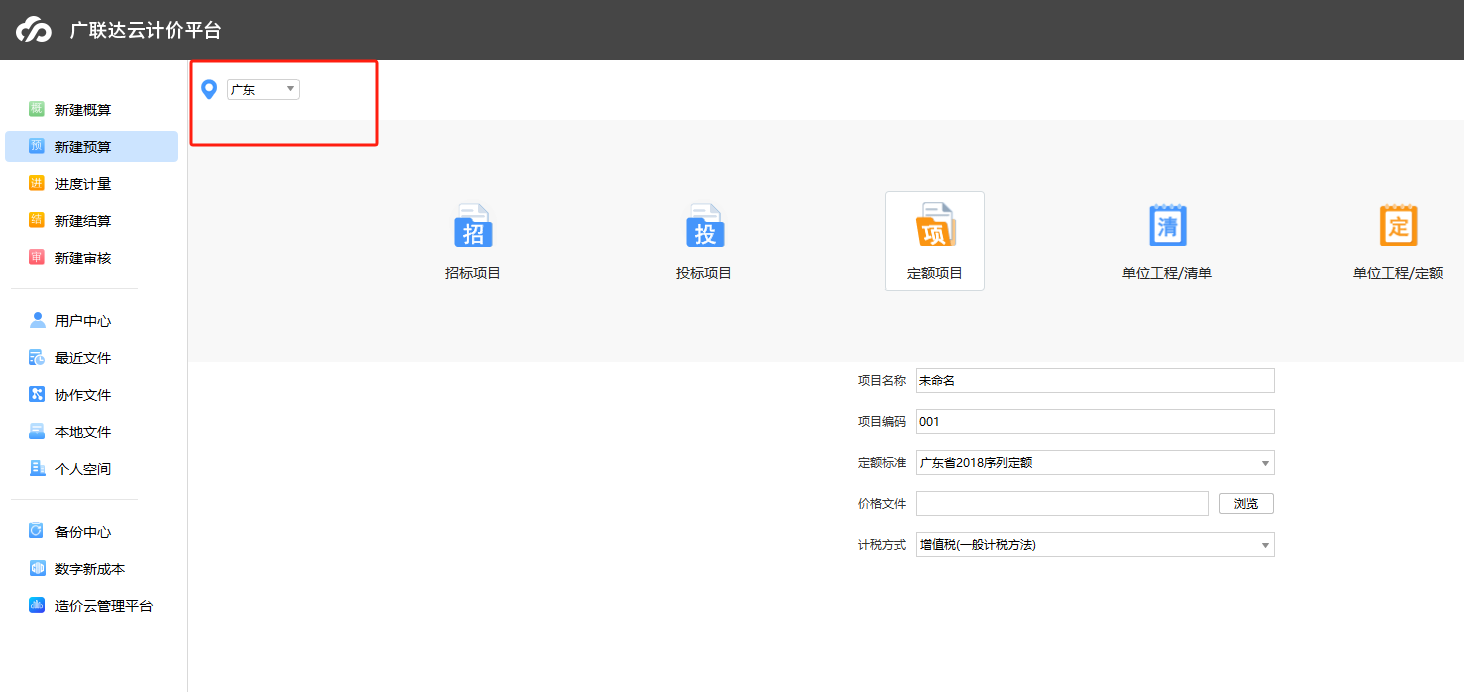Click the 备份中心 icon
Viewport: 1464px width, 692px height.
coord(37,531)
